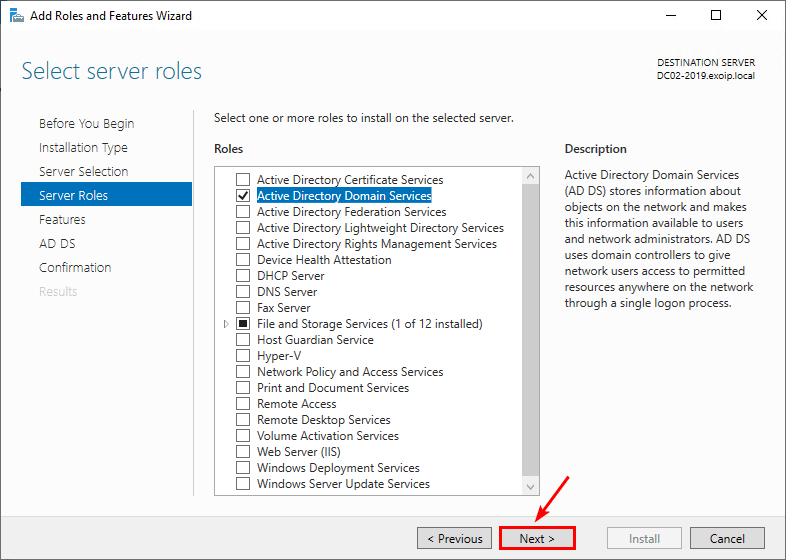Check the Fax Server checkbox
Screen dimensions: 786x560
[x=243, y=308]
